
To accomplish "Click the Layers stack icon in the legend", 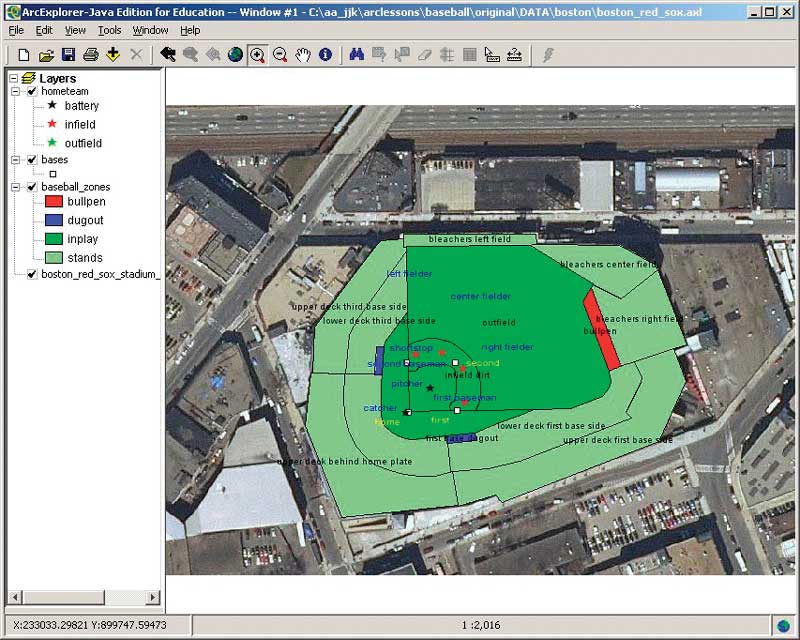I will 29,78.
